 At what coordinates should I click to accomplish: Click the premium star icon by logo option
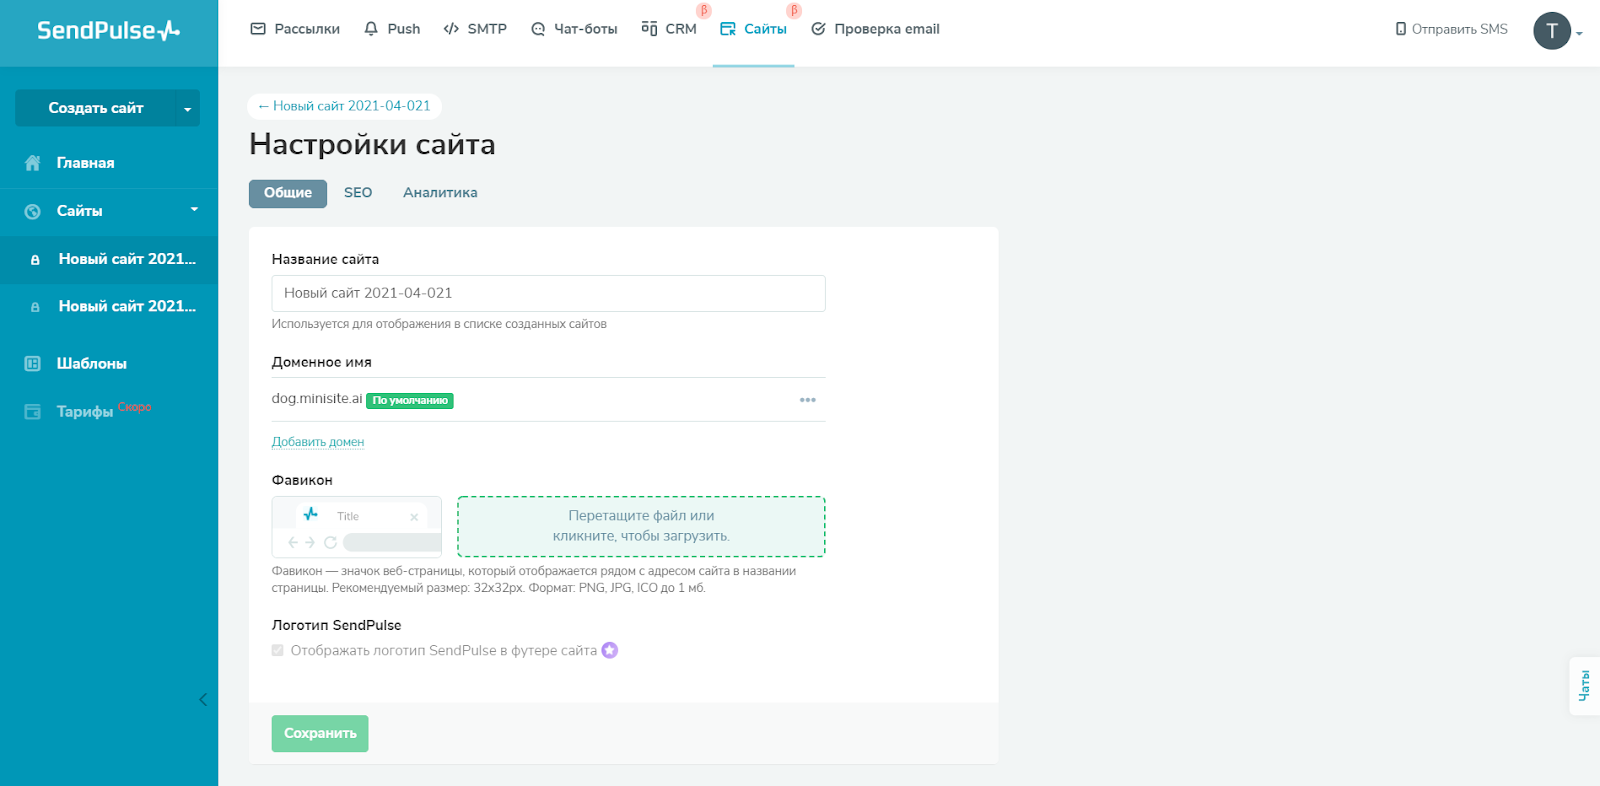(610, 651)
